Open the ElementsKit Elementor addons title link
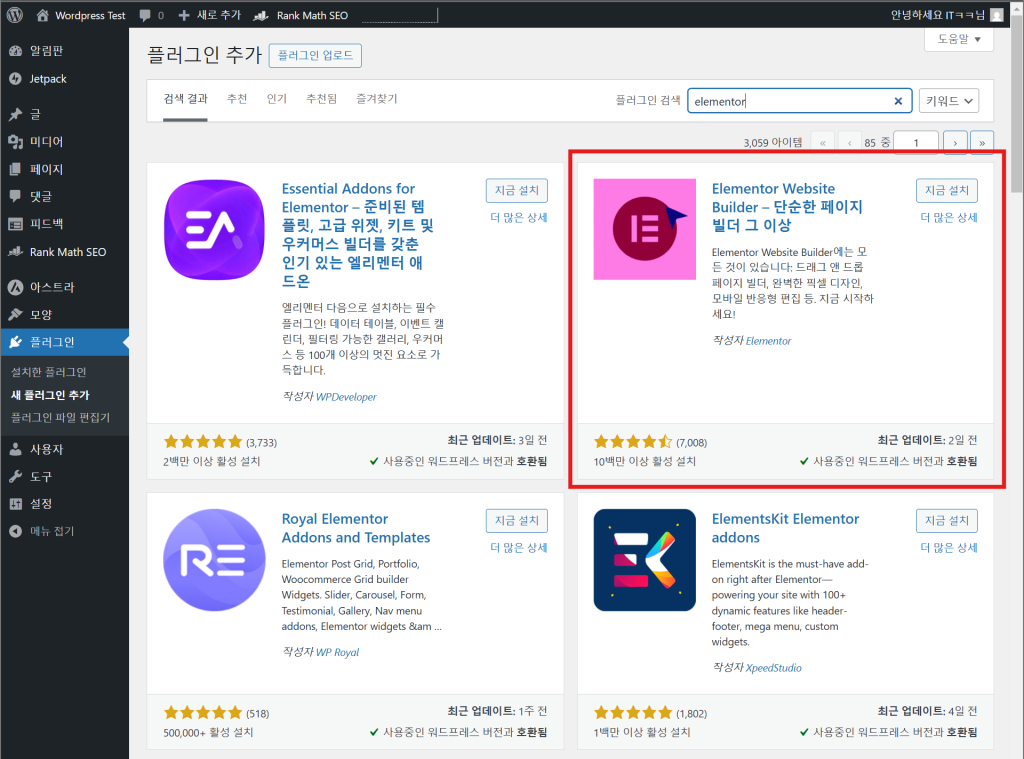1024x759 pixels. coord(785,528)
